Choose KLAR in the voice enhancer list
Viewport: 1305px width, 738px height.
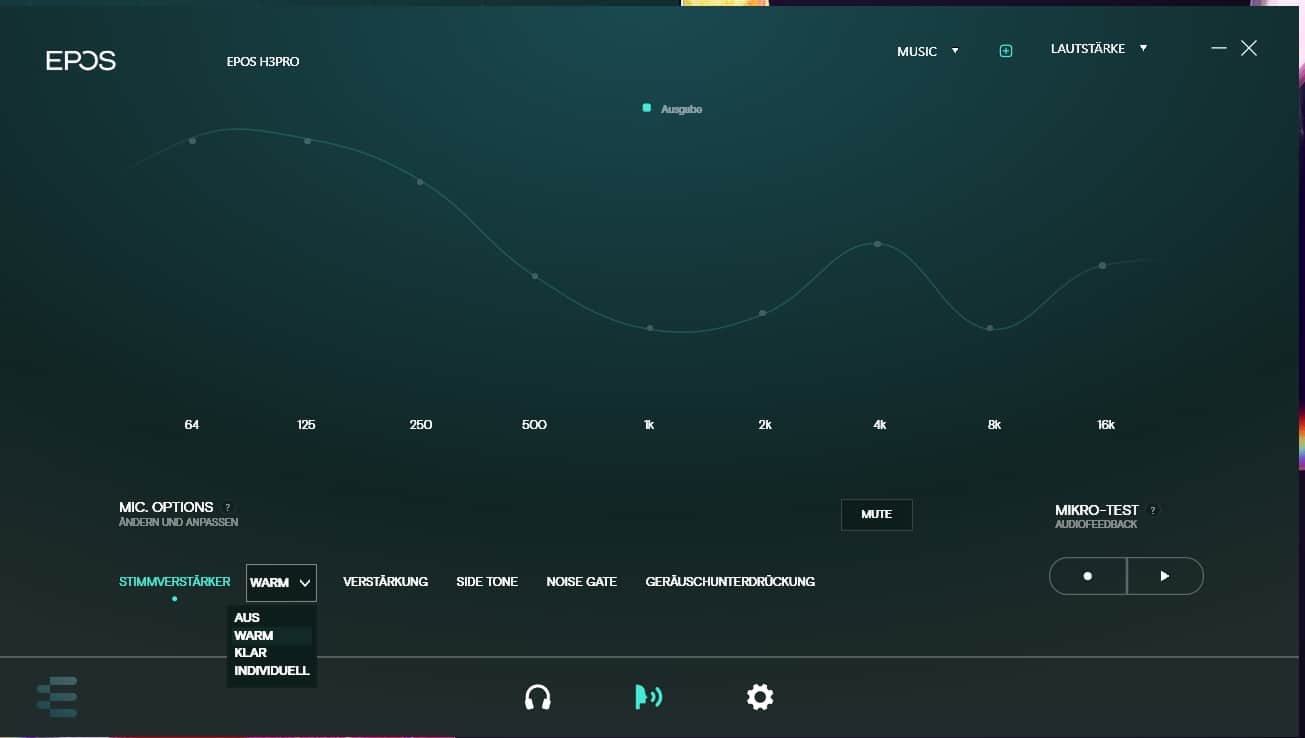pyautogui.click(x=250, y=653)
